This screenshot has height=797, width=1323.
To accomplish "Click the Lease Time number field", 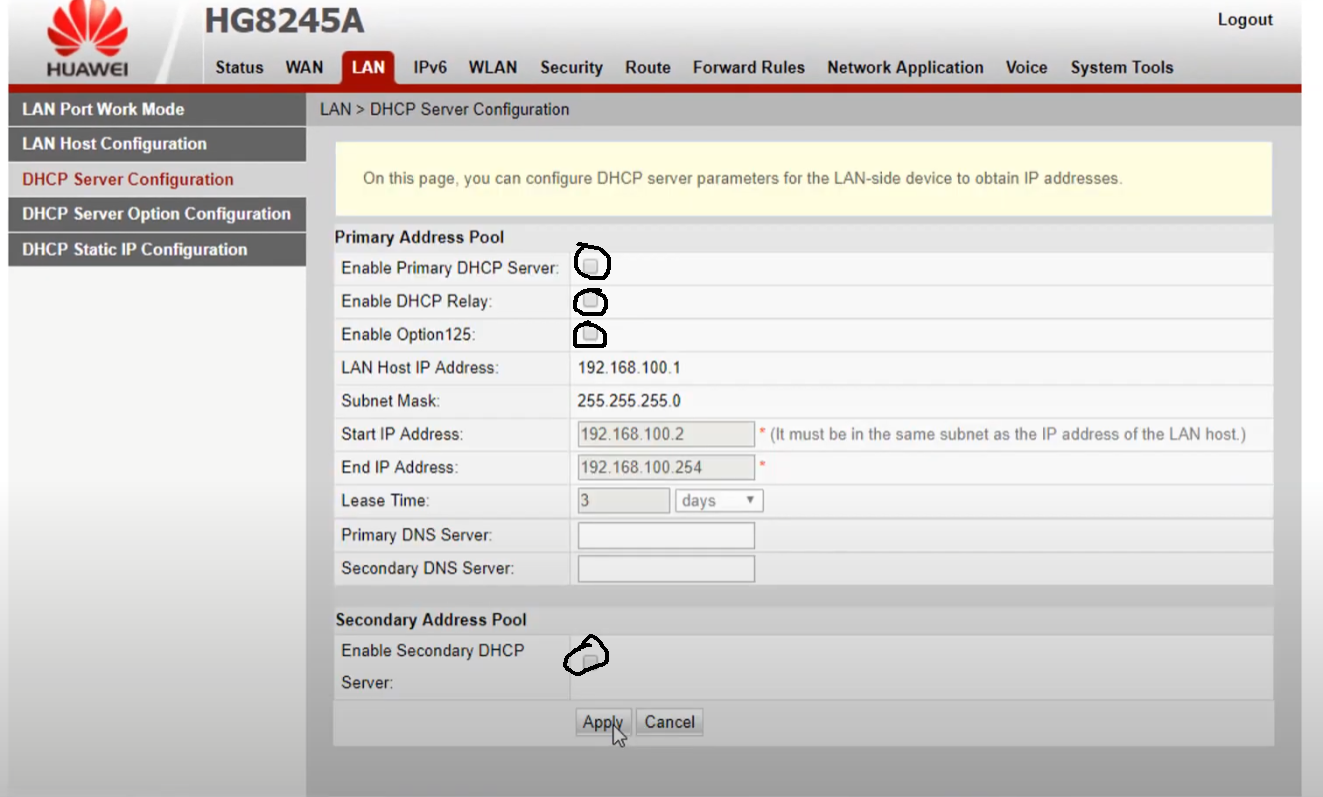I will pos(623,500).
